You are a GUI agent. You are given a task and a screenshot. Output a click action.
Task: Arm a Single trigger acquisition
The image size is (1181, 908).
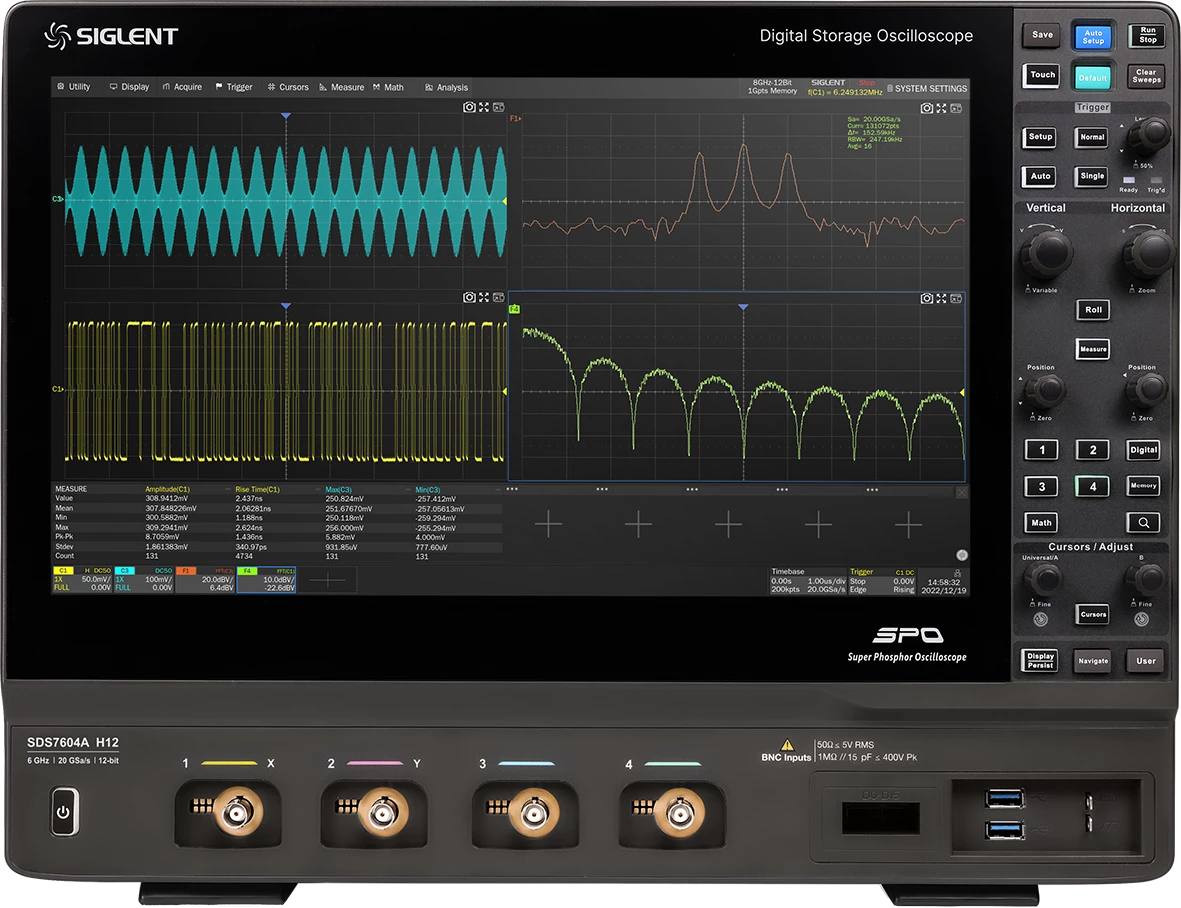(1092, 176)
